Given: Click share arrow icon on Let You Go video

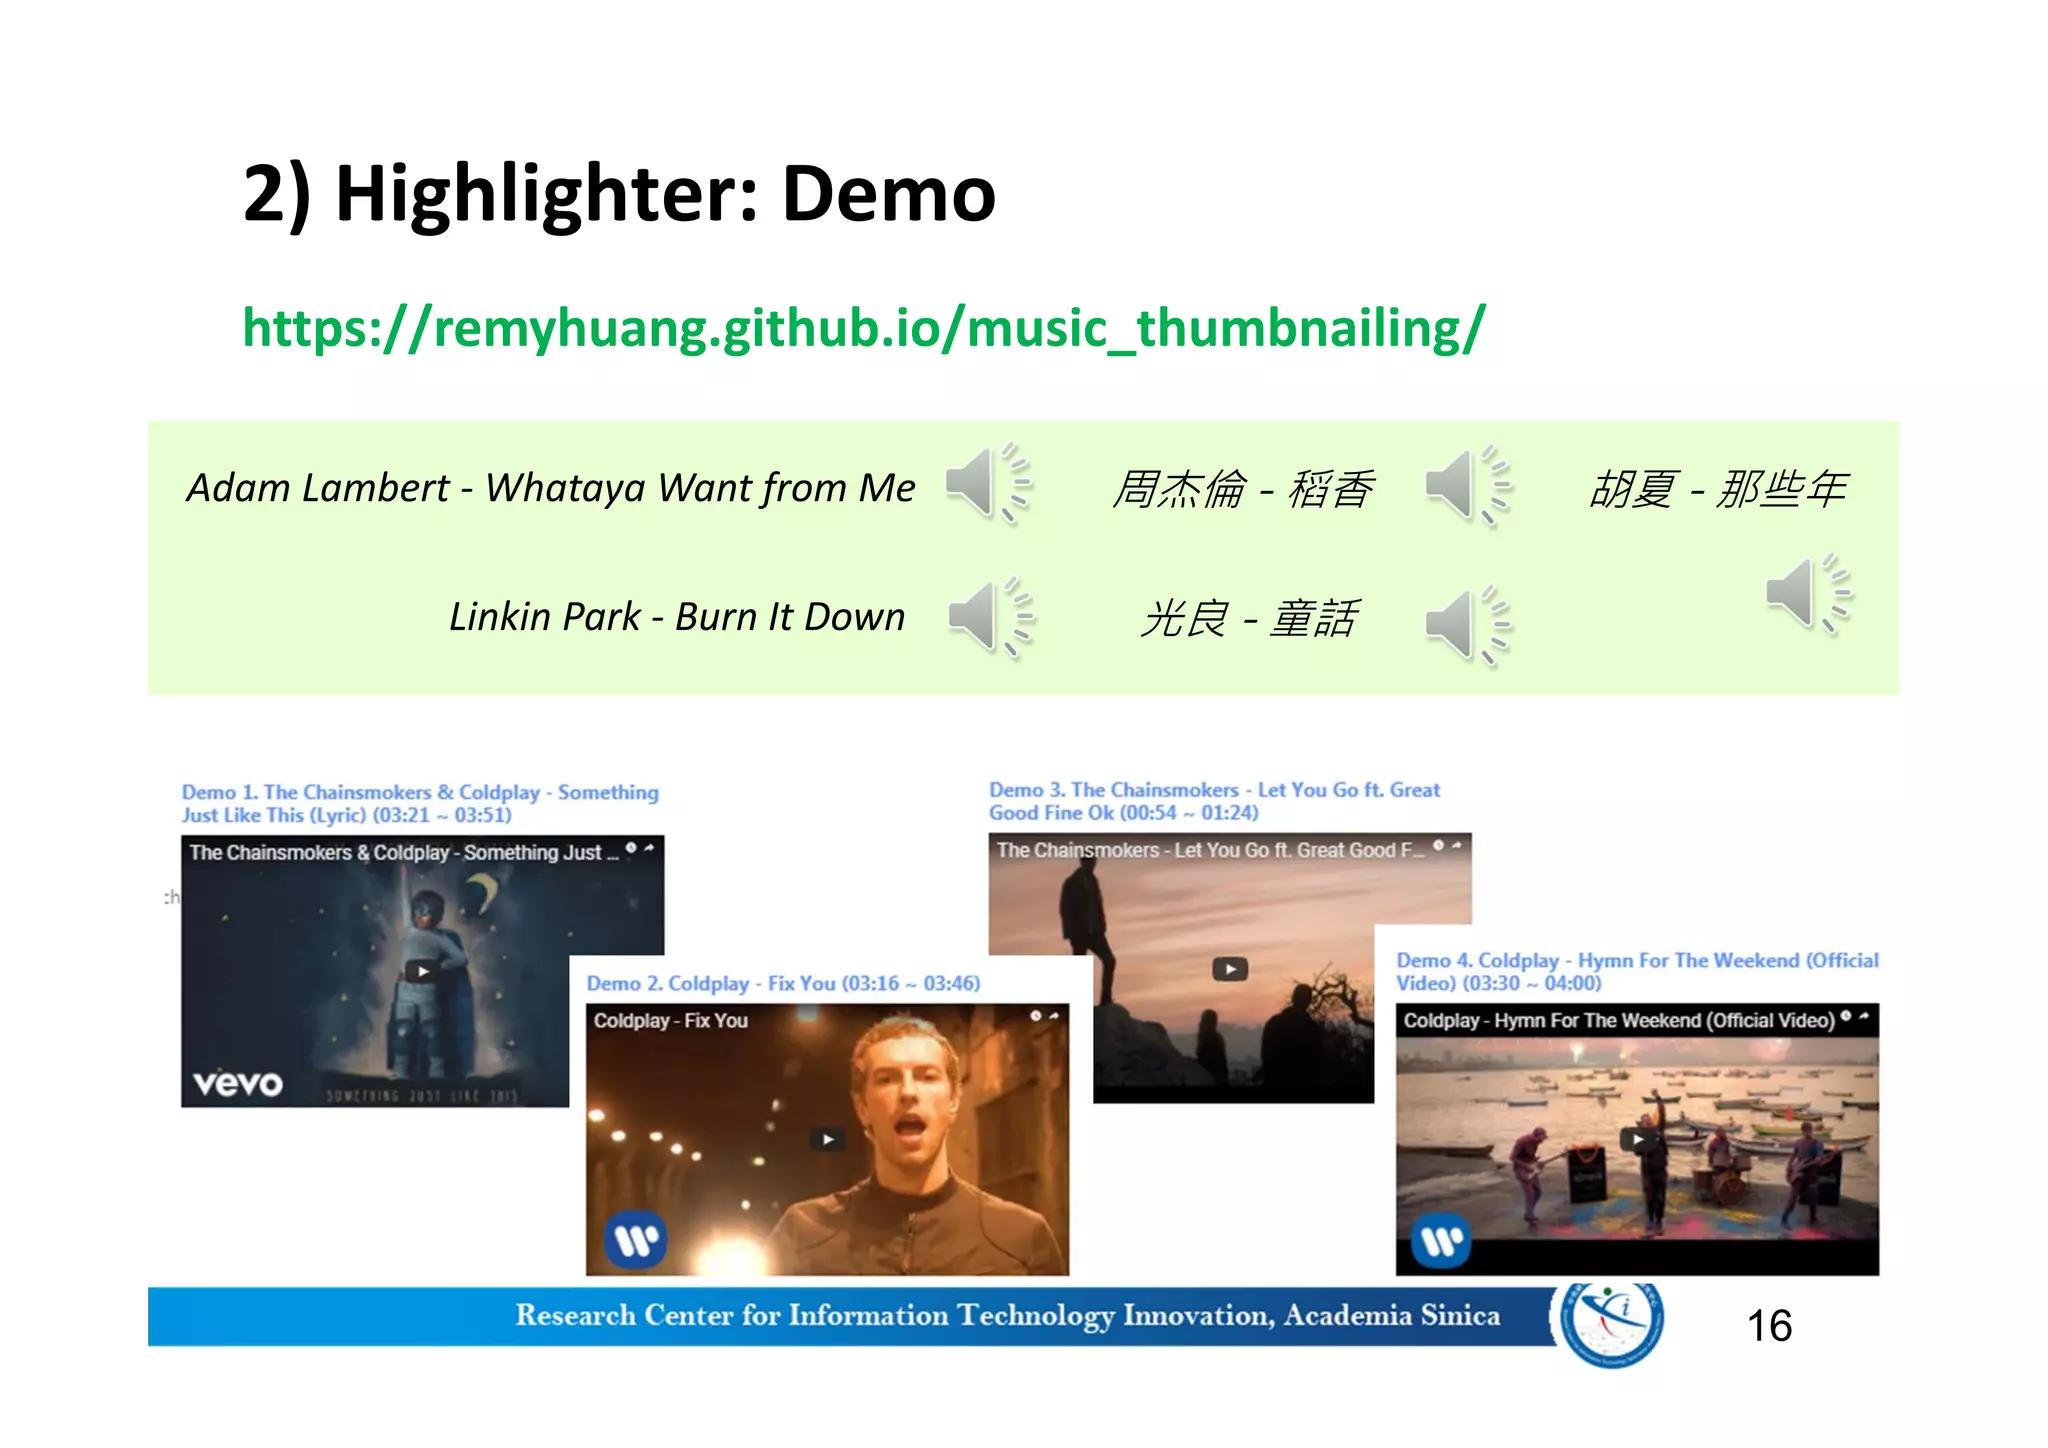Looking at the screenshot, I should pyautogui.click(x=1456, y=845).
